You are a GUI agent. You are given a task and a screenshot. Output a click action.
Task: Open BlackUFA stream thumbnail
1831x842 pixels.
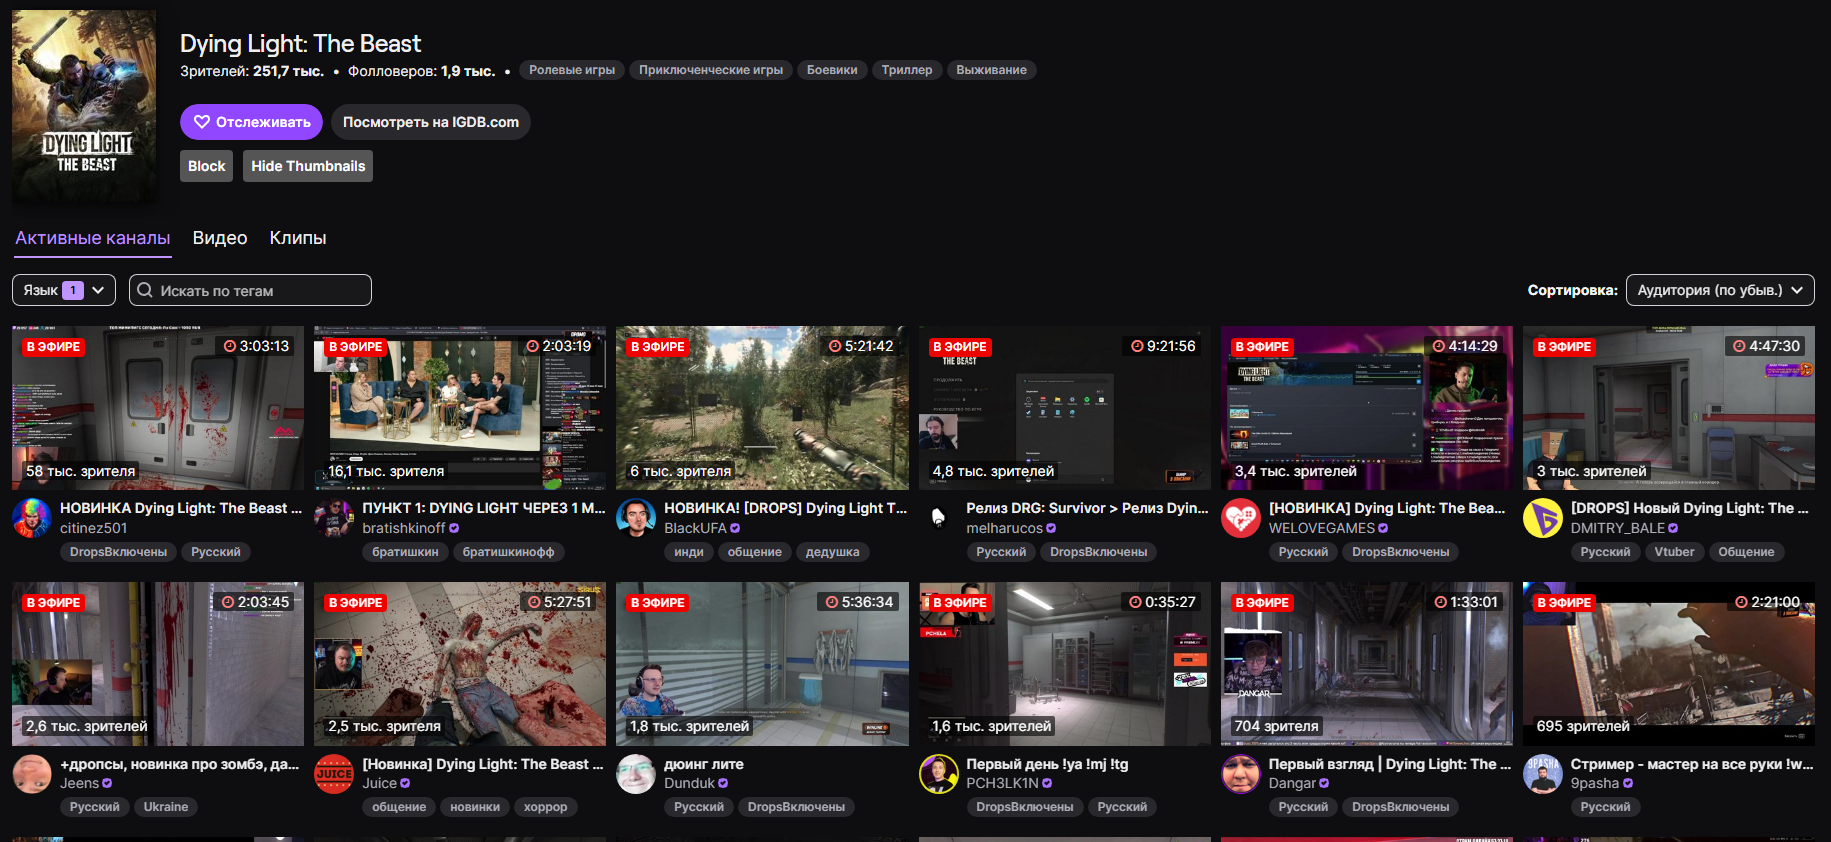click(762, 408)
